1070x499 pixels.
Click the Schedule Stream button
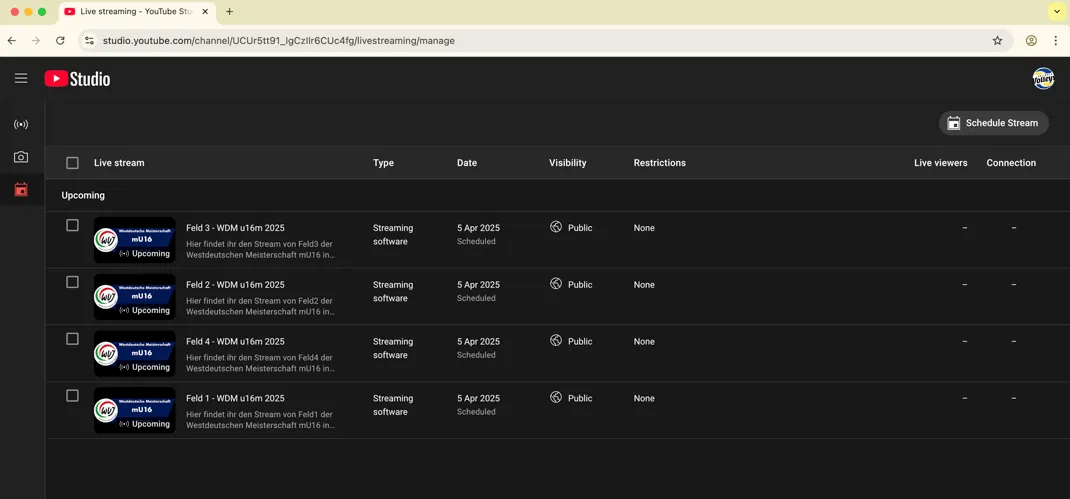coord(993,123)
